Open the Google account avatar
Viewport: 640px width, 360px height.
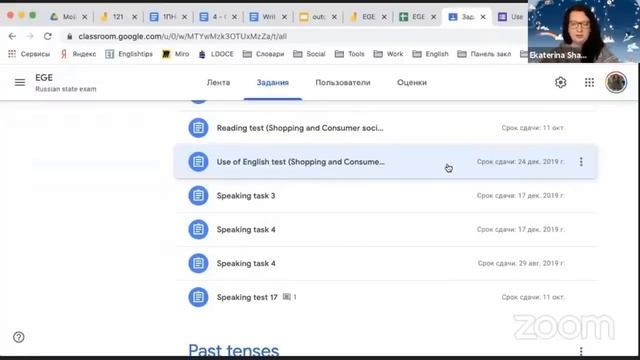616,82
